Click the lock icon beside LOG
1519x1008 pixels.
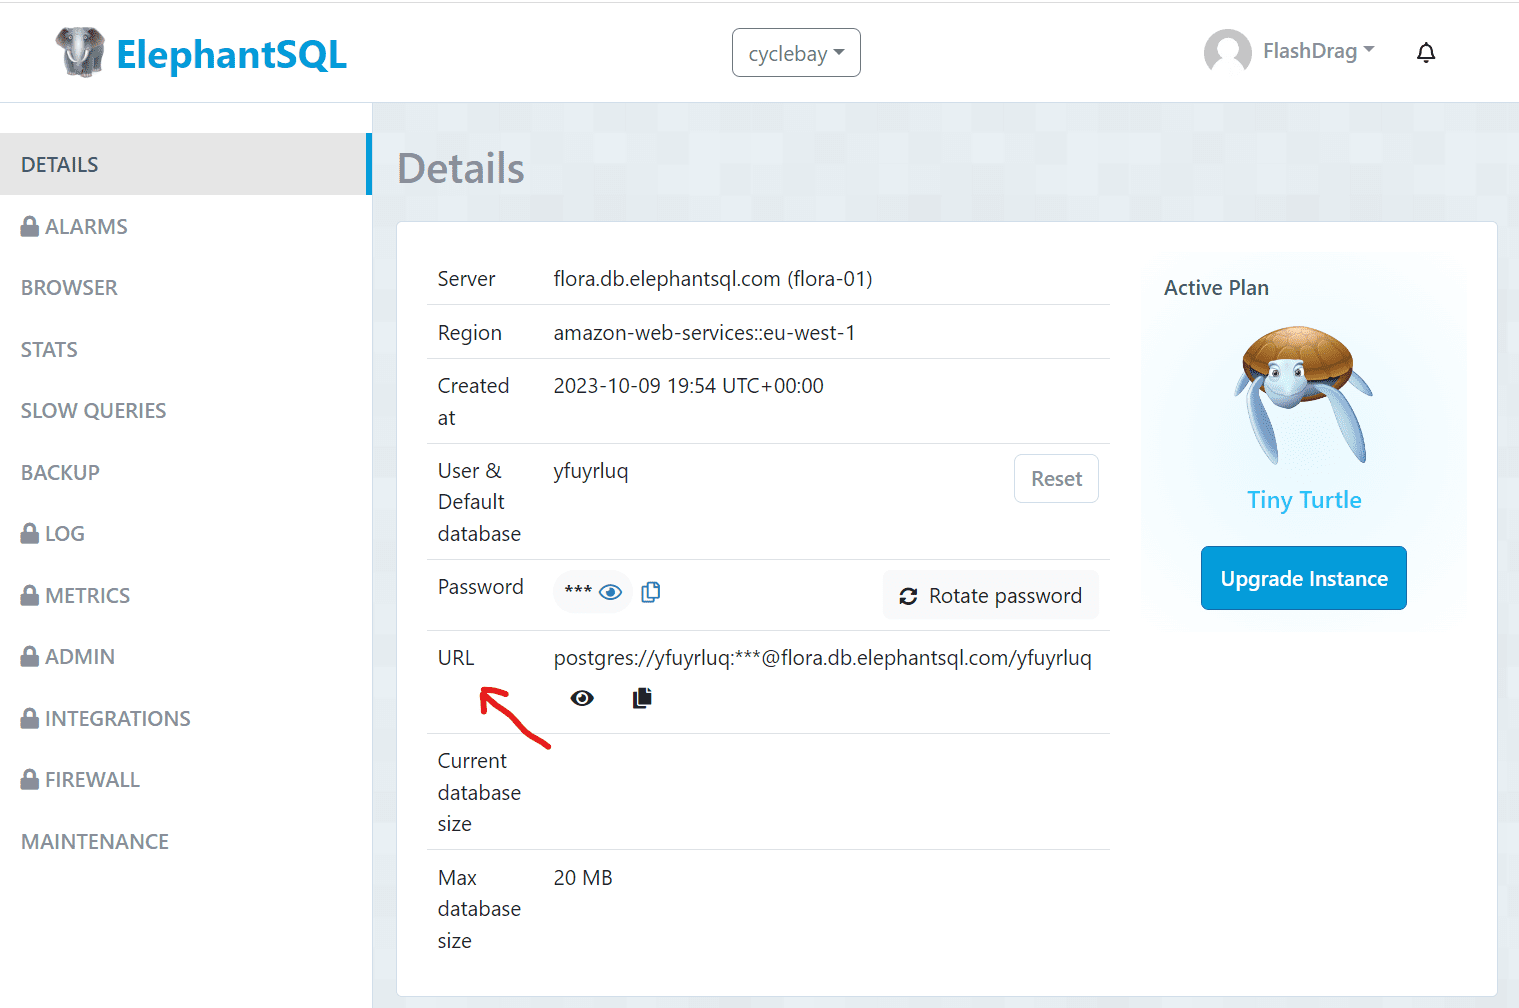[30, 533]
